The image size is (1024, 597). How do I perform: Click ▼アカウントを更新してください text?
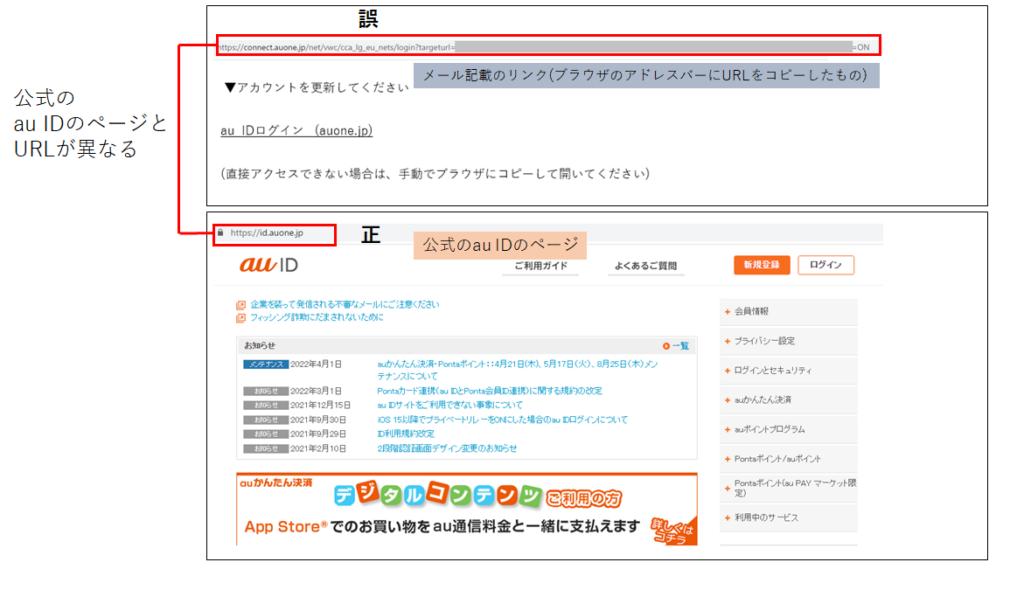click(316, 88)
